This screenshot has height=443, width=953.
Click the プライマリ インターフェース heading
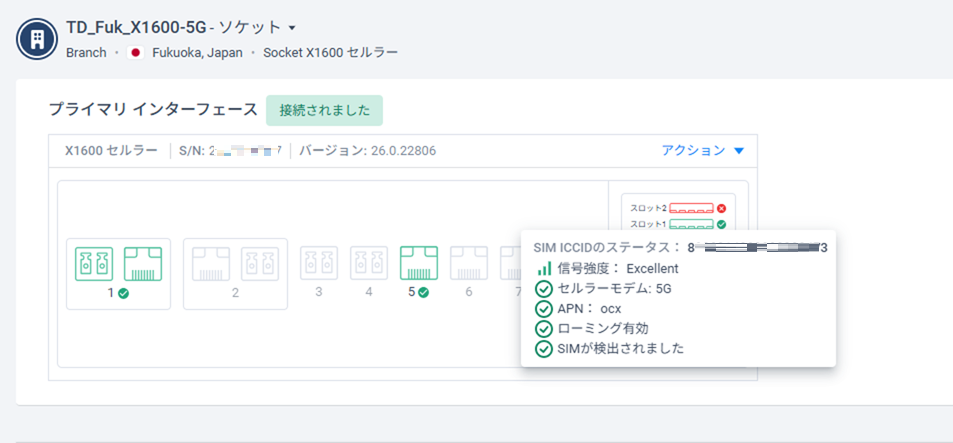pyautogui.click(x=153, y=110)
